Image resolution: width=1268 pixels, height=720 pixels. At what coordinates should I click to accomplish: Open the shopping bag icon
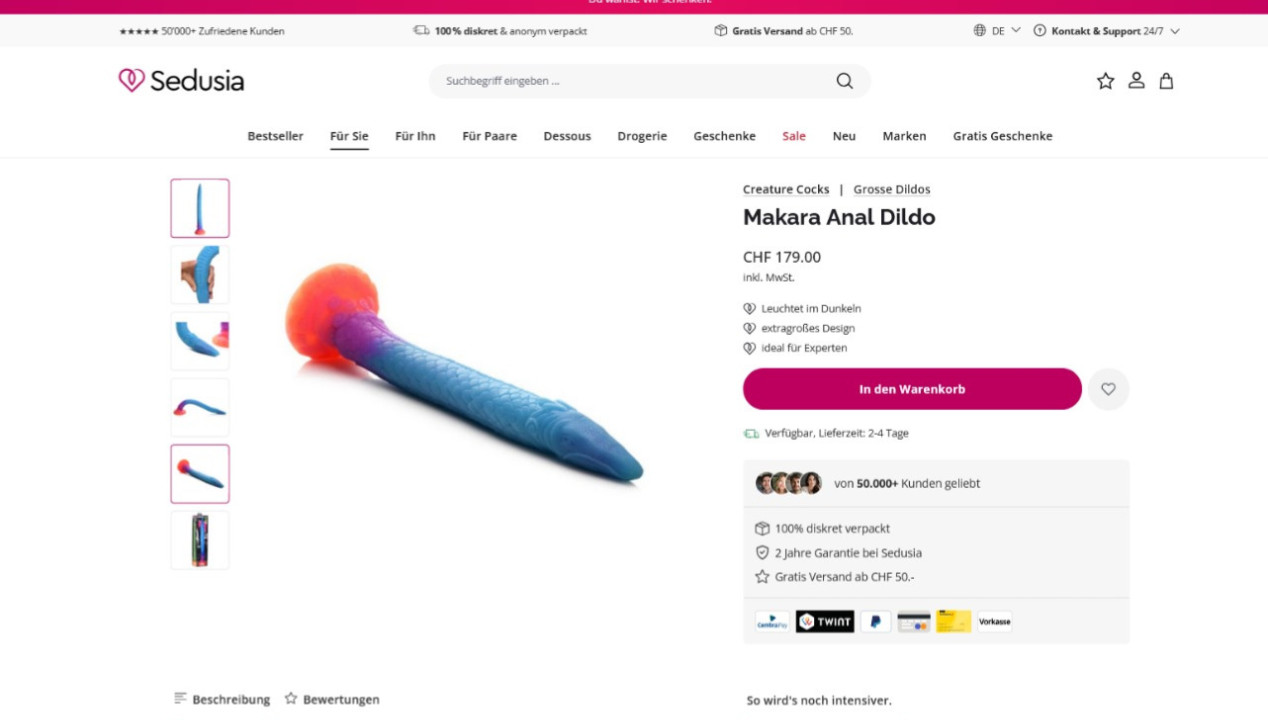pos(1166,81)
